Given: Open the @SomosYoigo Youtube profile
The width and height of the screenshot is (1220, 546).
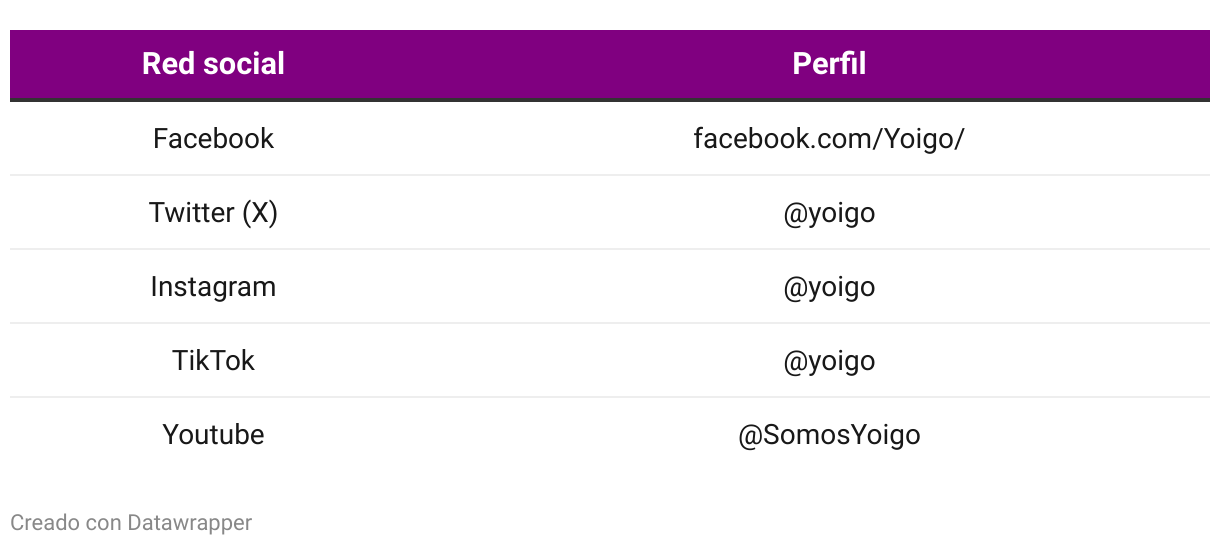Looking at the screenshot, I should [x=829, y=434].
